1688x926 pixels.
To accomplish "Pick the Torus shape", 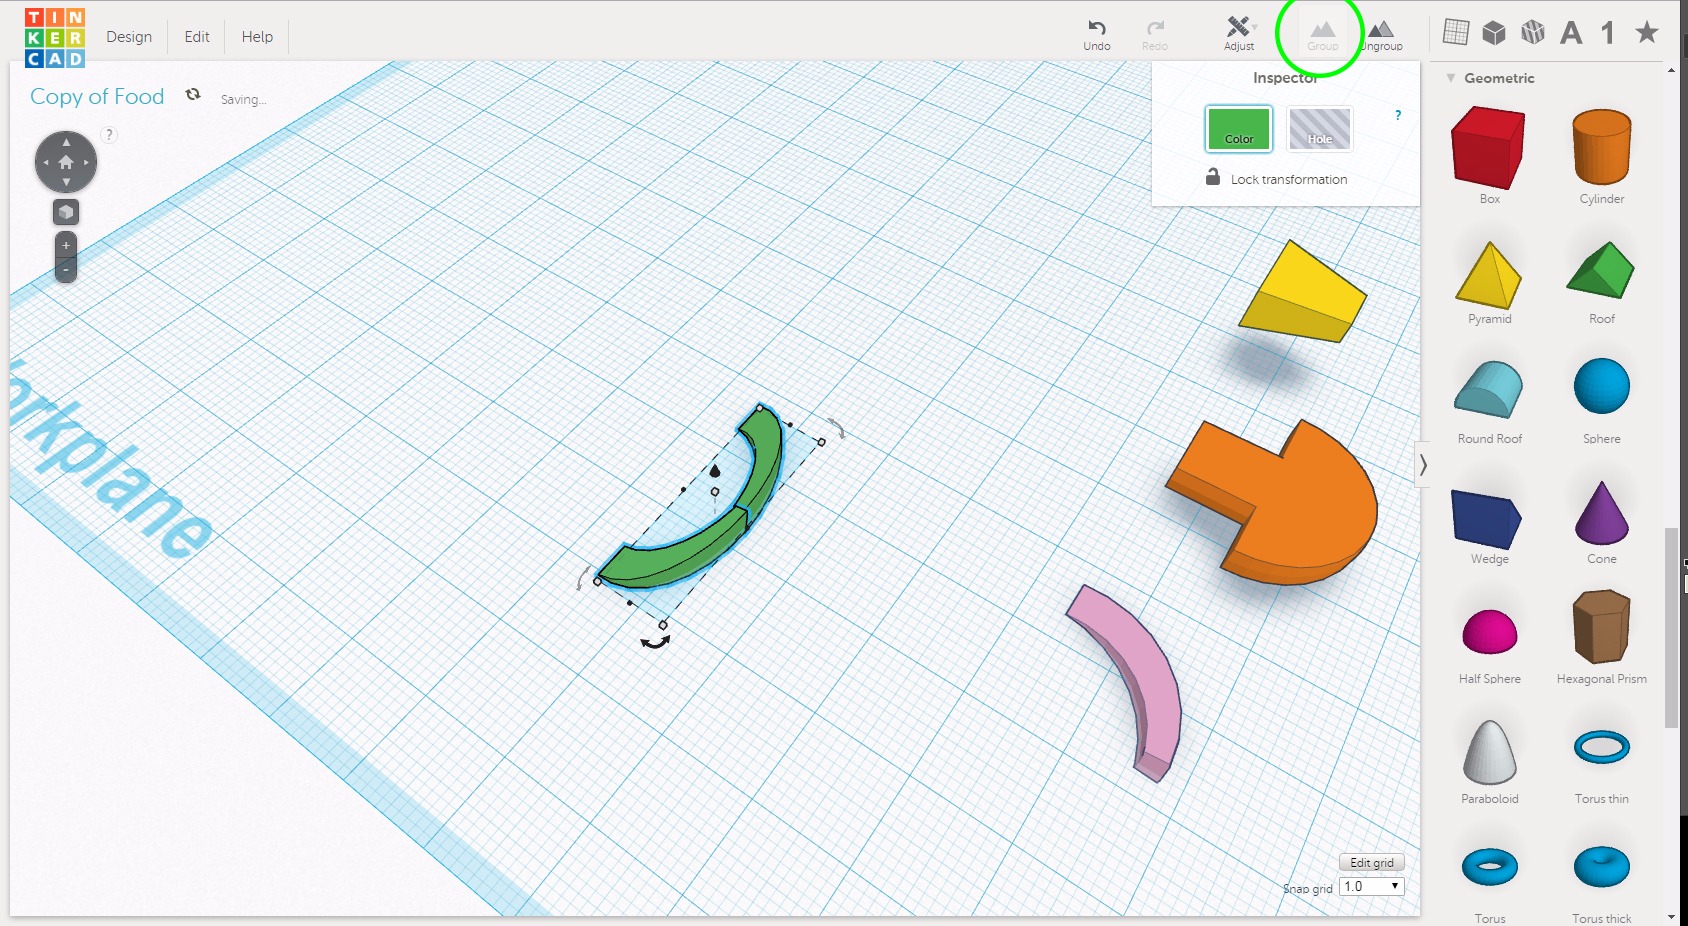I will point(1490,867).
